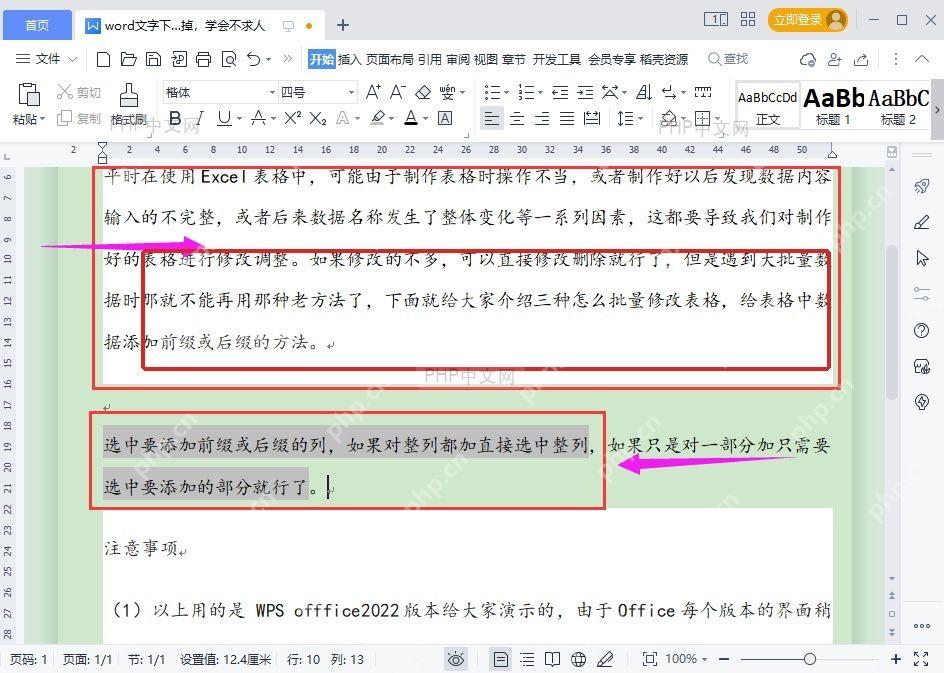Open the line spacing dropdown
The height and width of the screenshot is (673, 944).
[630, 118]
